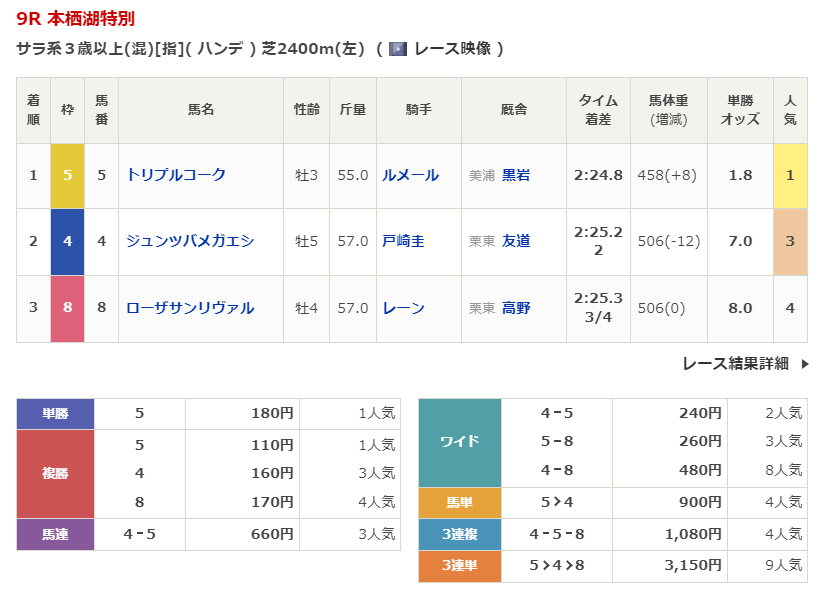824x593 pixels.
Task: Click the blue frame 4 color box
Action: tap(68, 241)
